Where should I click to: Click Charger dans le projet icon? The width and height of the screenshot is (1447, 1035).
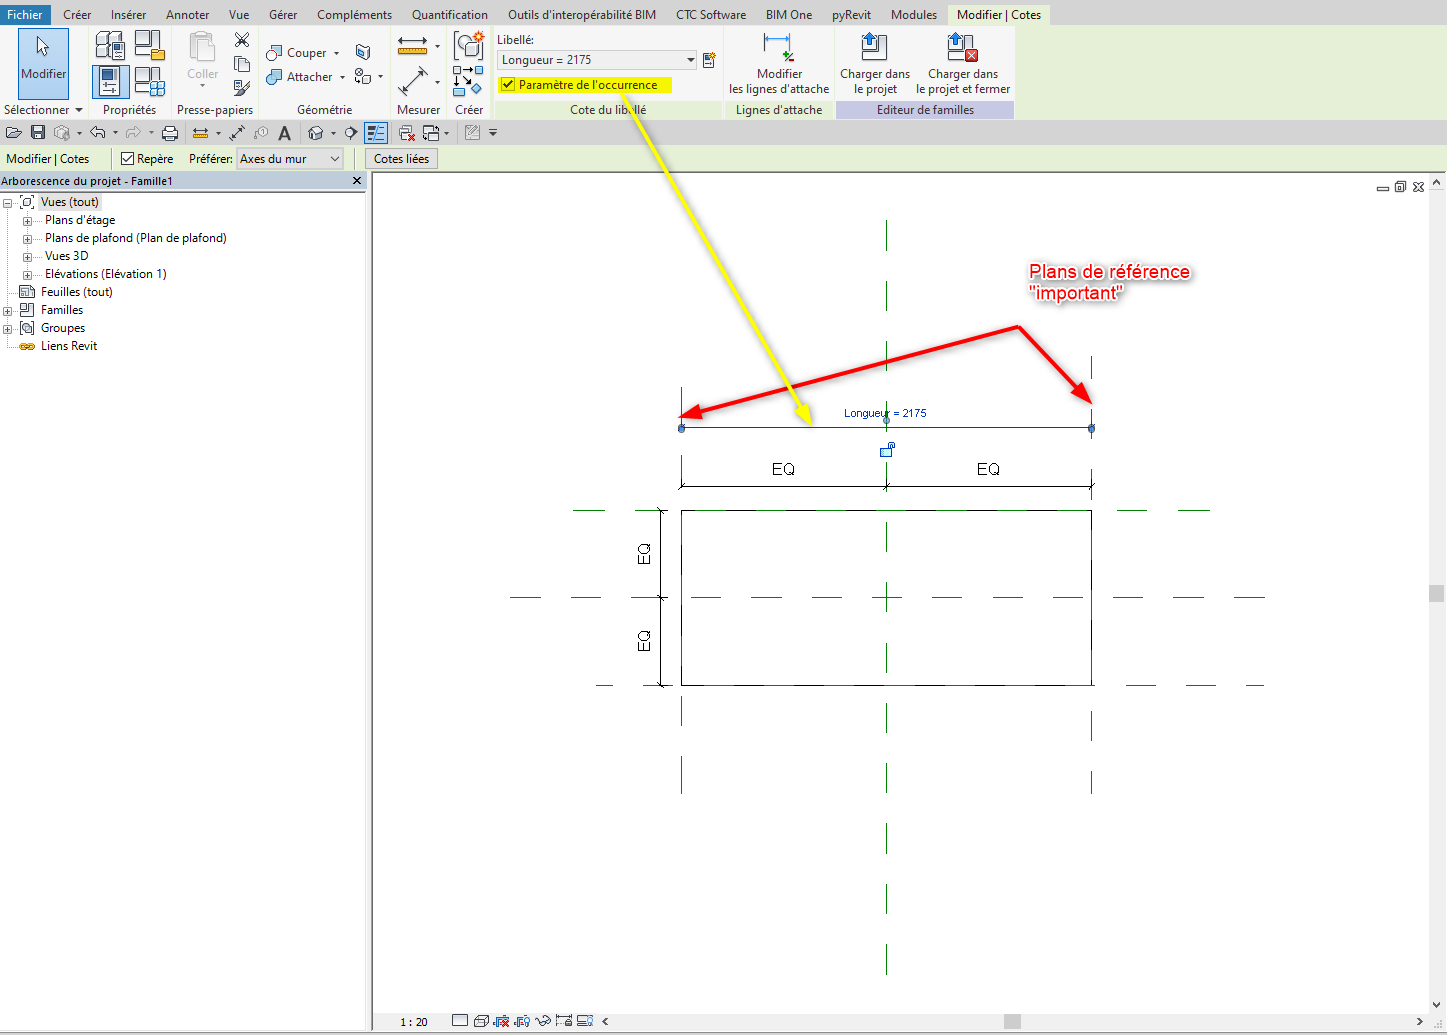pos(874,64)
